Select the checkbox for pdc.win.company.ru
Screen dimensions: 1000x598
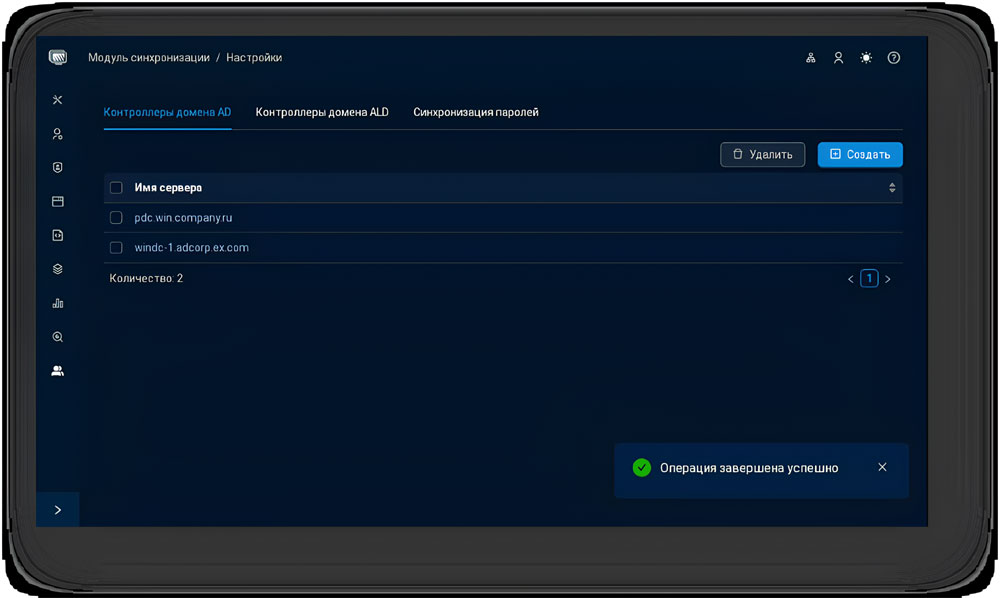tap(116, 218)
